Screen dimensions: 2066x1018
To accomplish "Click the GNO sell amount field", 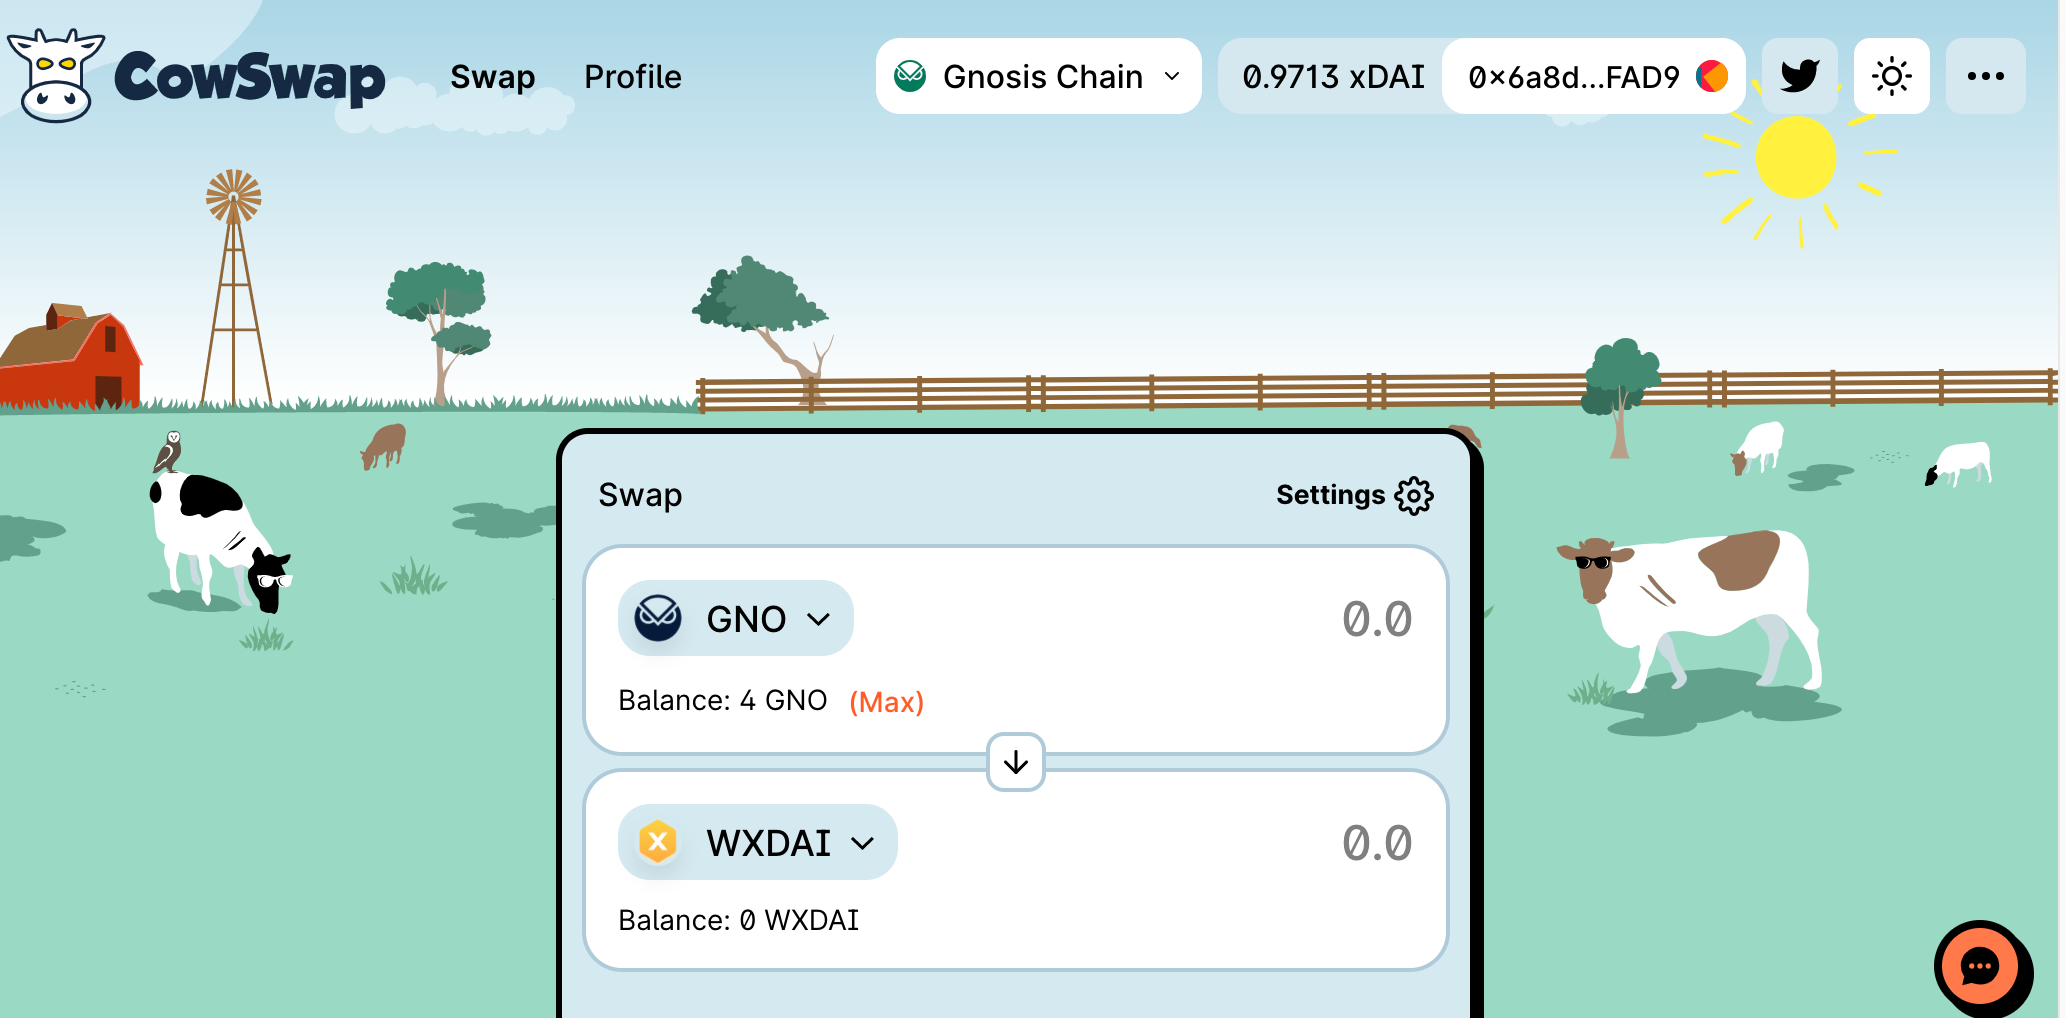I will click(x=1376, y=619).
